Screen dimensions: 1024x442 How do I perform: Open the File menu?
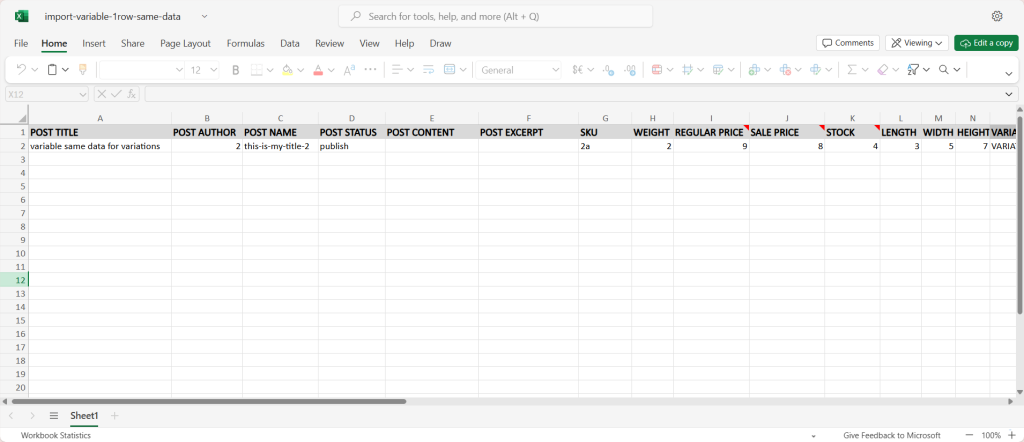21,43
